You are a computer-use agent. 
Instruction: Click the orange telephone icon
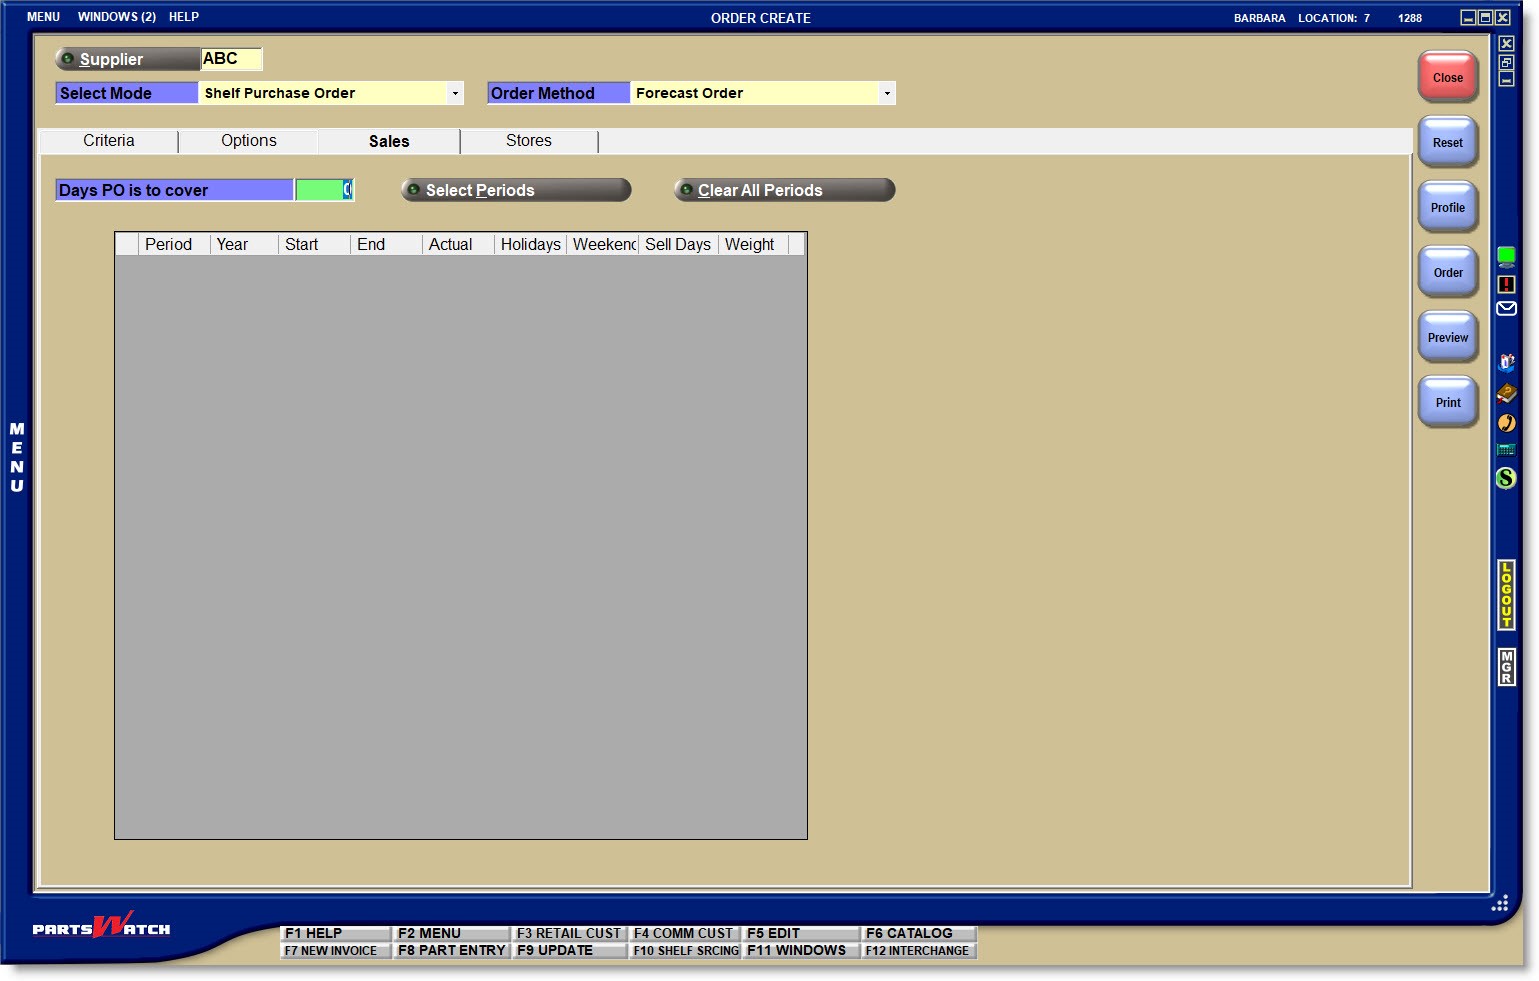1506,423
